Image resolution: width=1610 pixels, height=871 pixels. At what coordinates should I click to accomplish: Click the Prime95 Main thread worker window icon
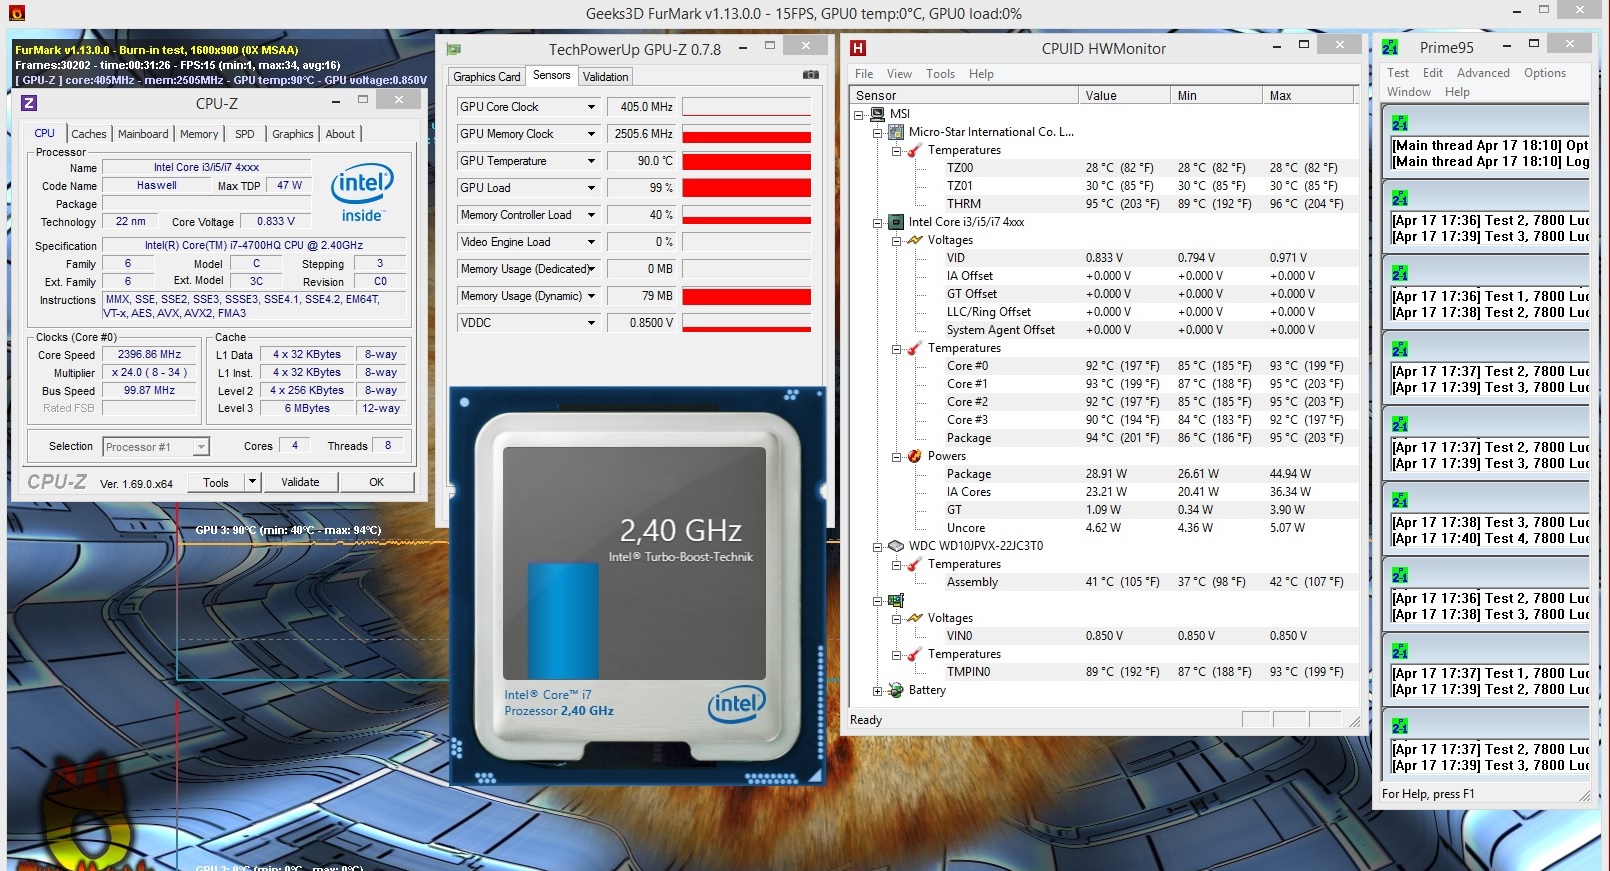tap(1400, 123)
